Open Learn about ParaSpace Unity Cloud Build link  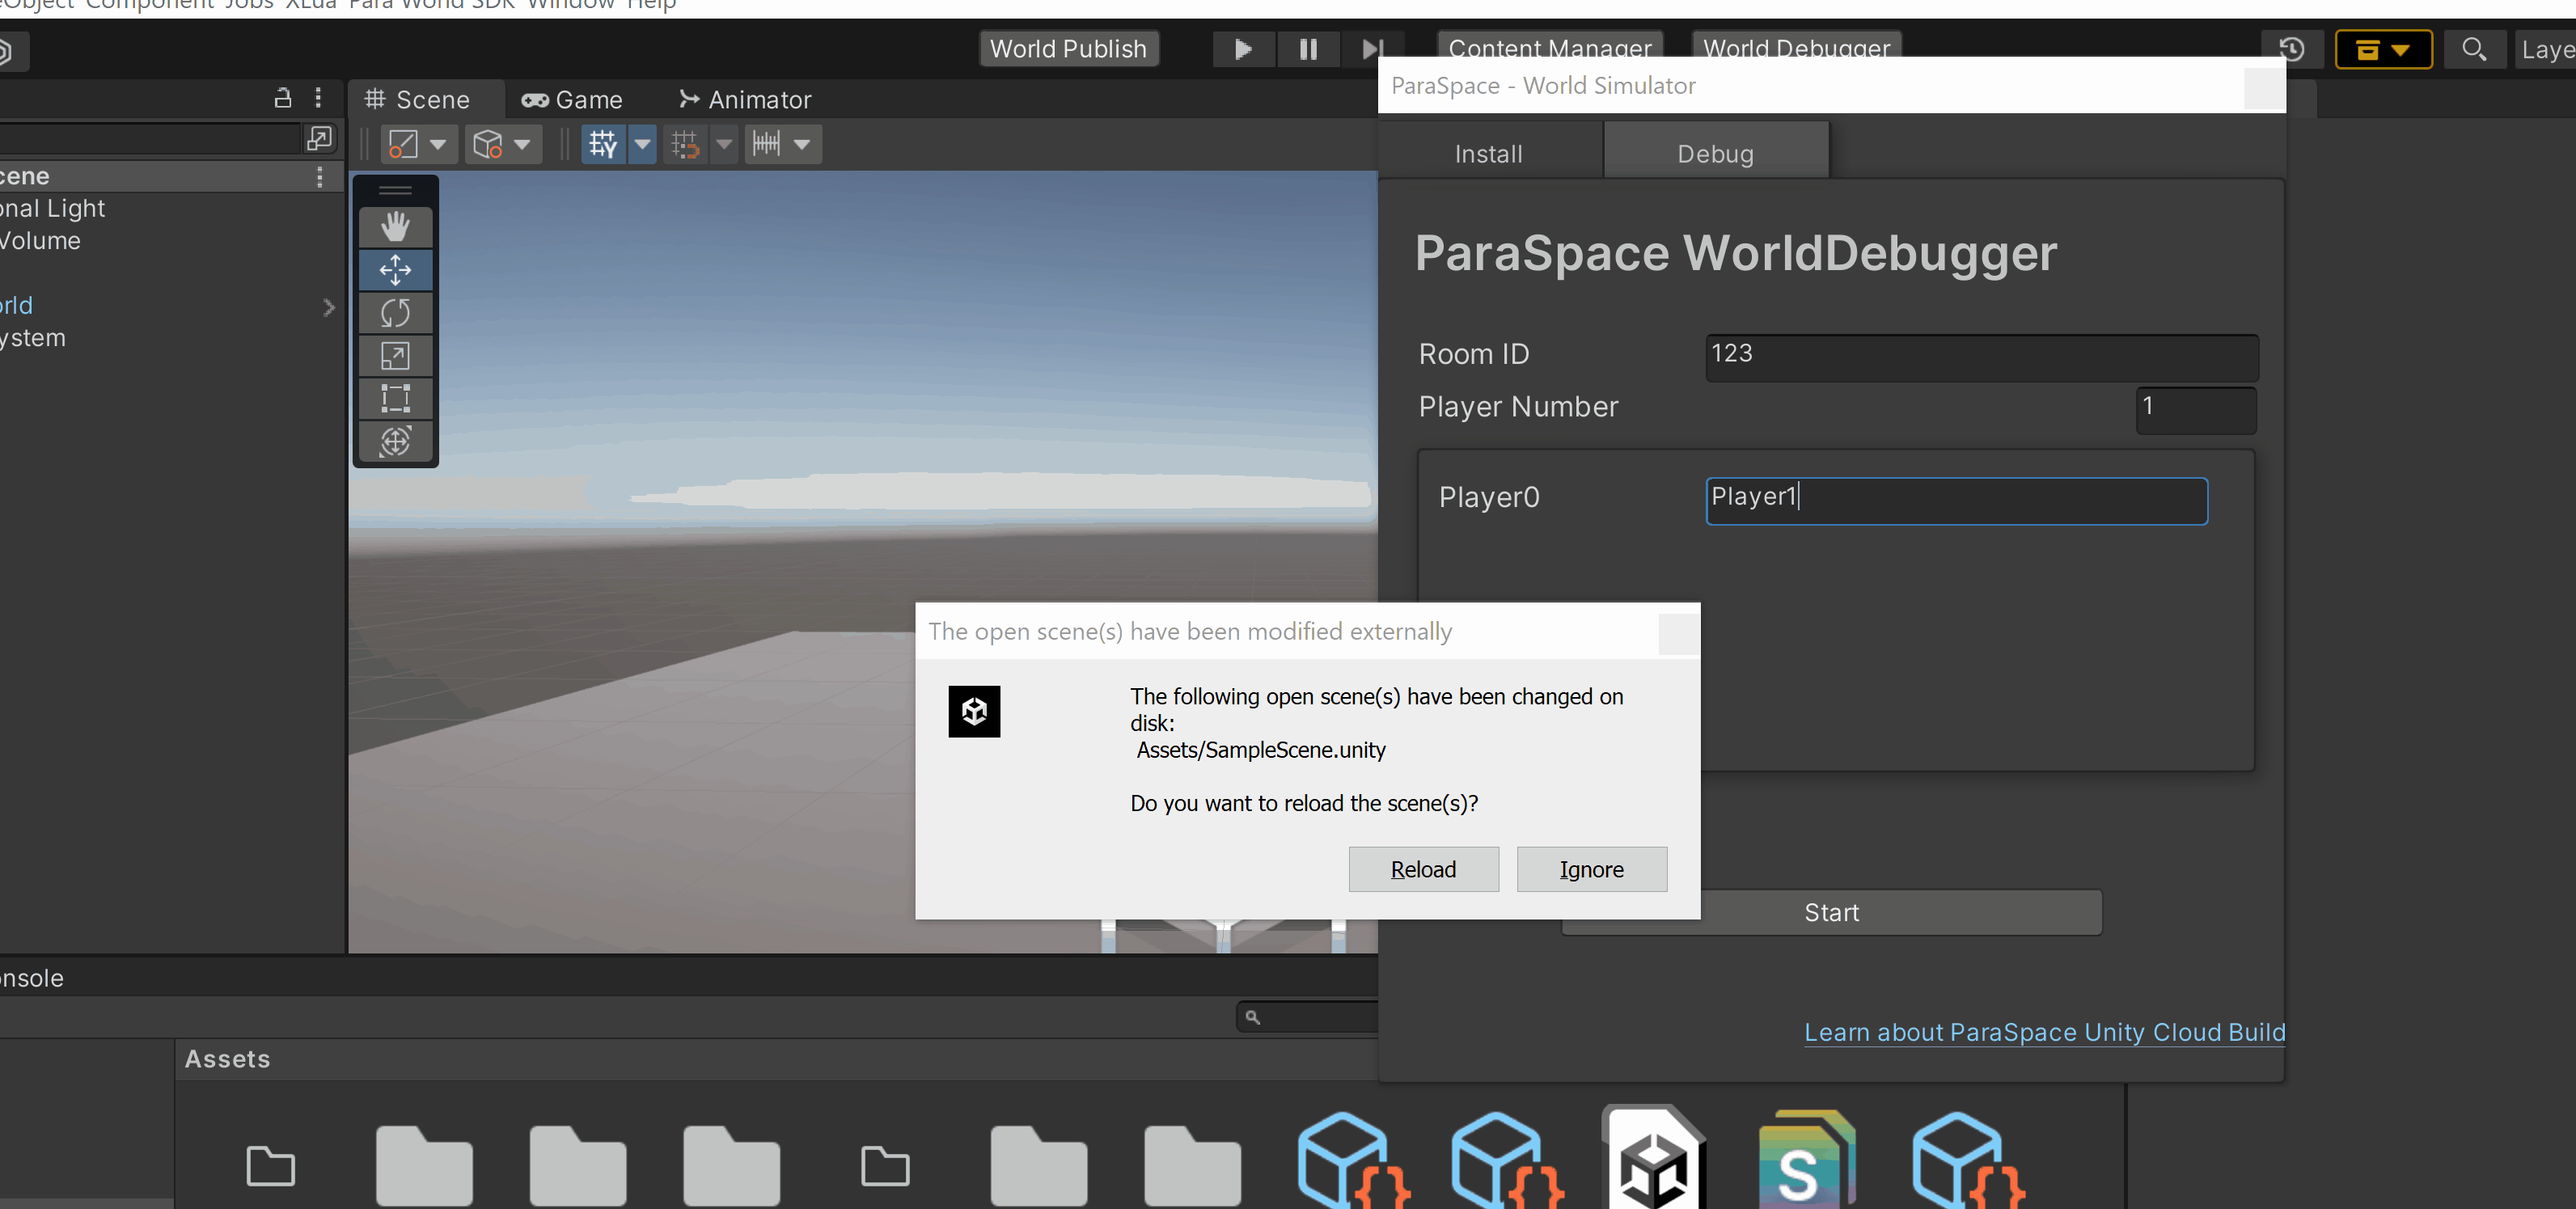(x=2044, y=1032)
